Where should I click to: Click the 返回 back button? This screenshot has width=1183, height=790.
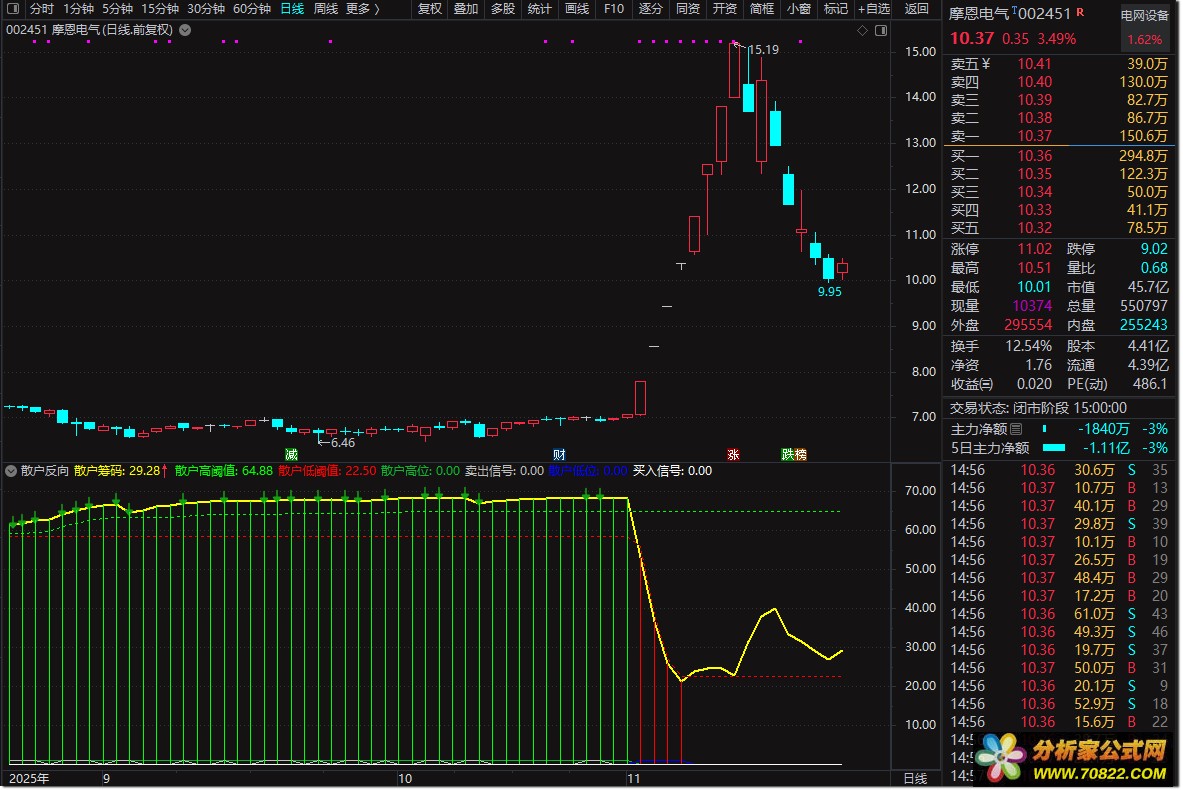click(917, 8)
